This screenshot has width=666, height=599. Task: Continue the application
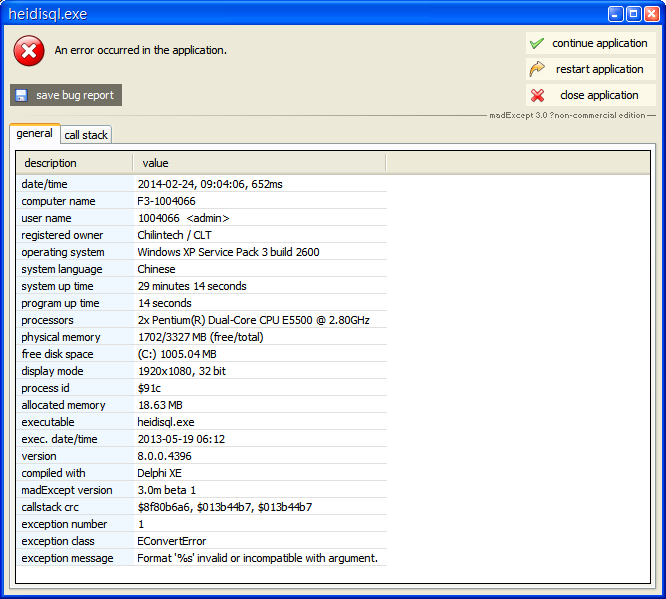tap(591, 43)
